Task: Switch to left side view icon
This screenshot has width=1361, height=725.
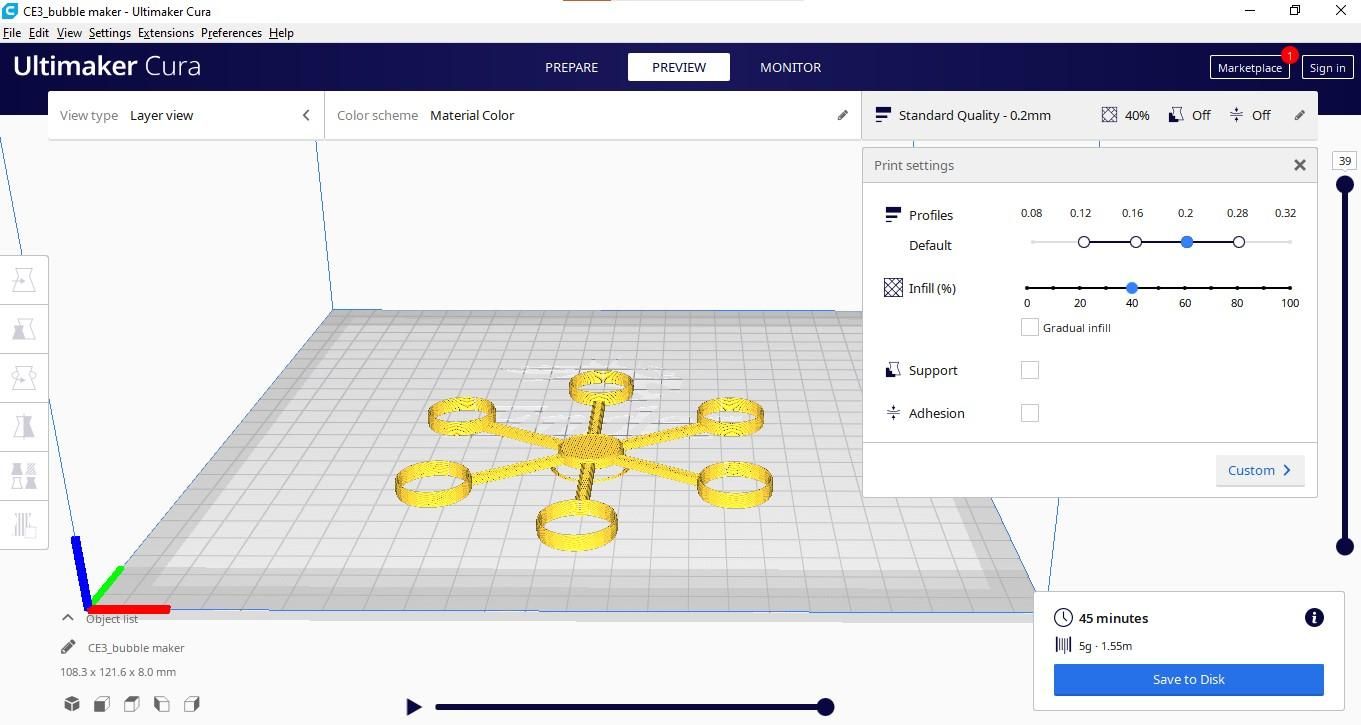Action: (x=162, y=704)
